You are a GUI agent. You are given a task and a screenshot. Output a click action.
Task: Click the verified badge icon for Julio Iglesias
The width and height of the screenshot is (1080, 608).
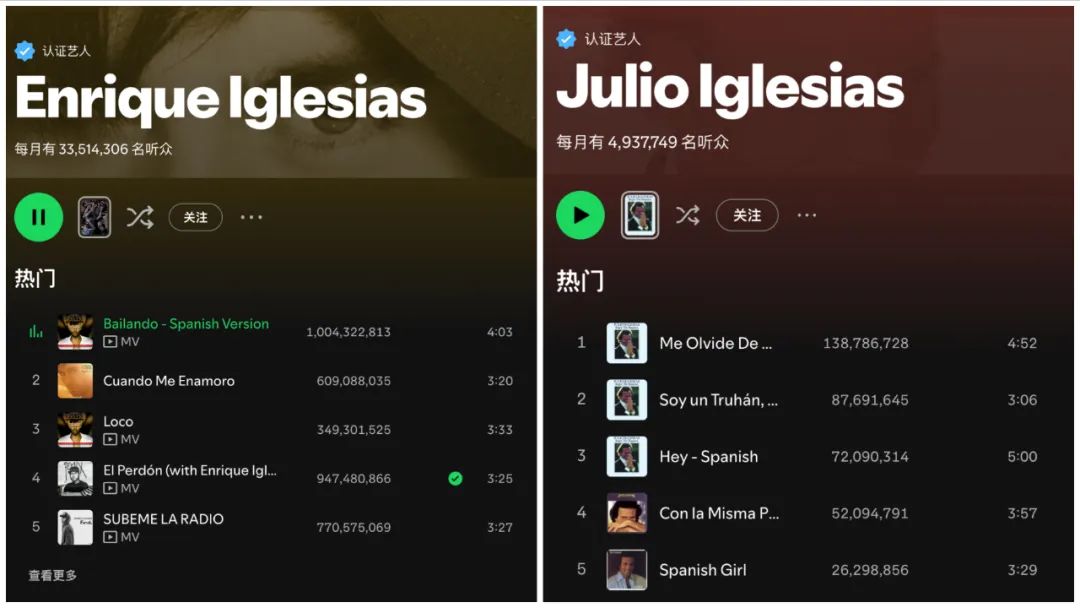click(566, 39)
